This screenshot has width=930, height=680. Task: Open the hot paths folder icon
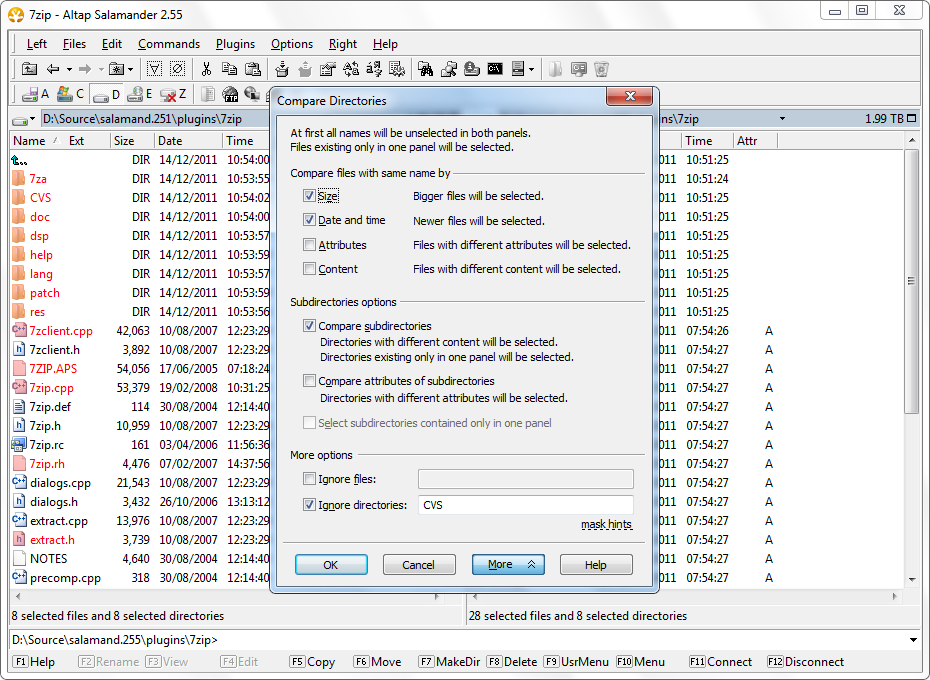pyautogui.click(x=116, y=69)
